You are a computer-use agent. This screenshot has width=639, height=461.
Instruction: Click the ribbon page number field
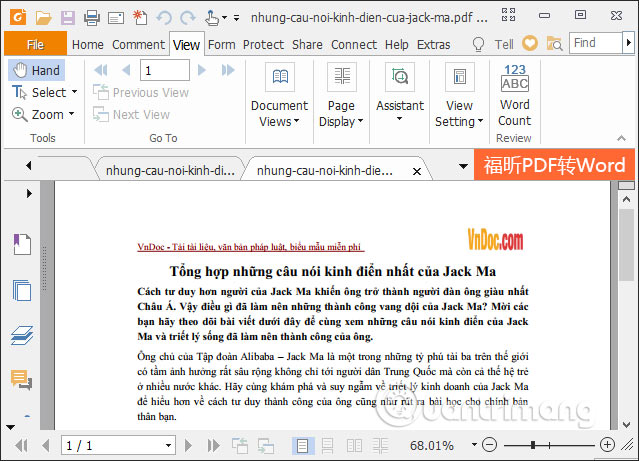[165, 70]
